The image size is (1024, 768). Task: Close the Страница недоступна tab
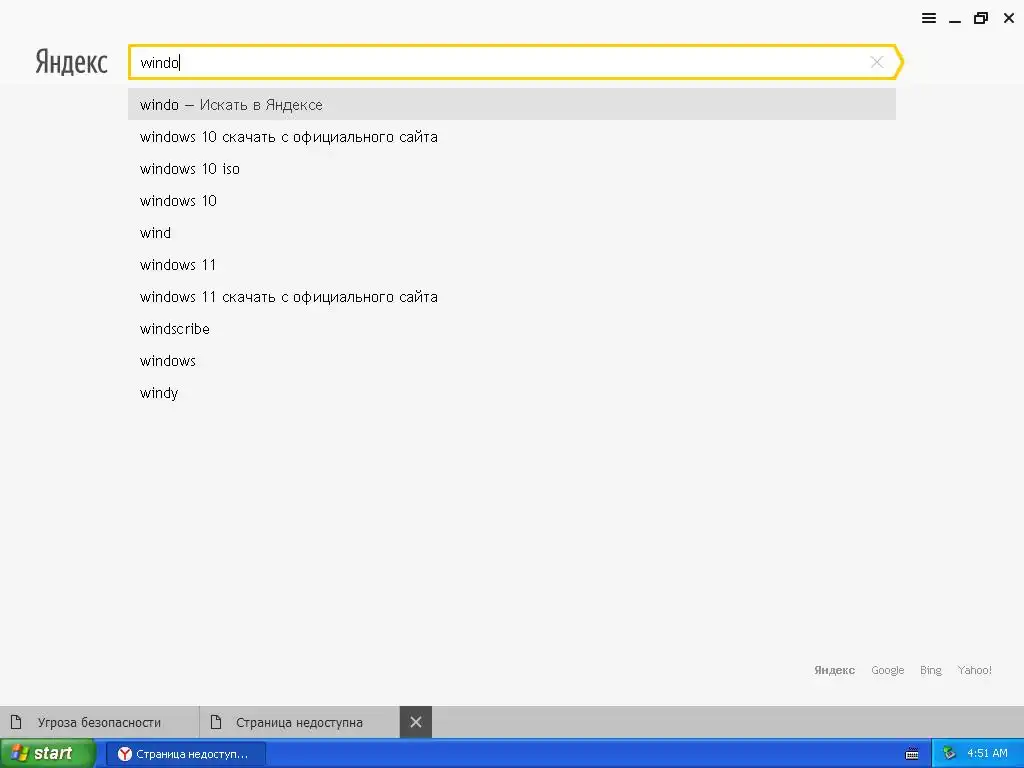416,722
